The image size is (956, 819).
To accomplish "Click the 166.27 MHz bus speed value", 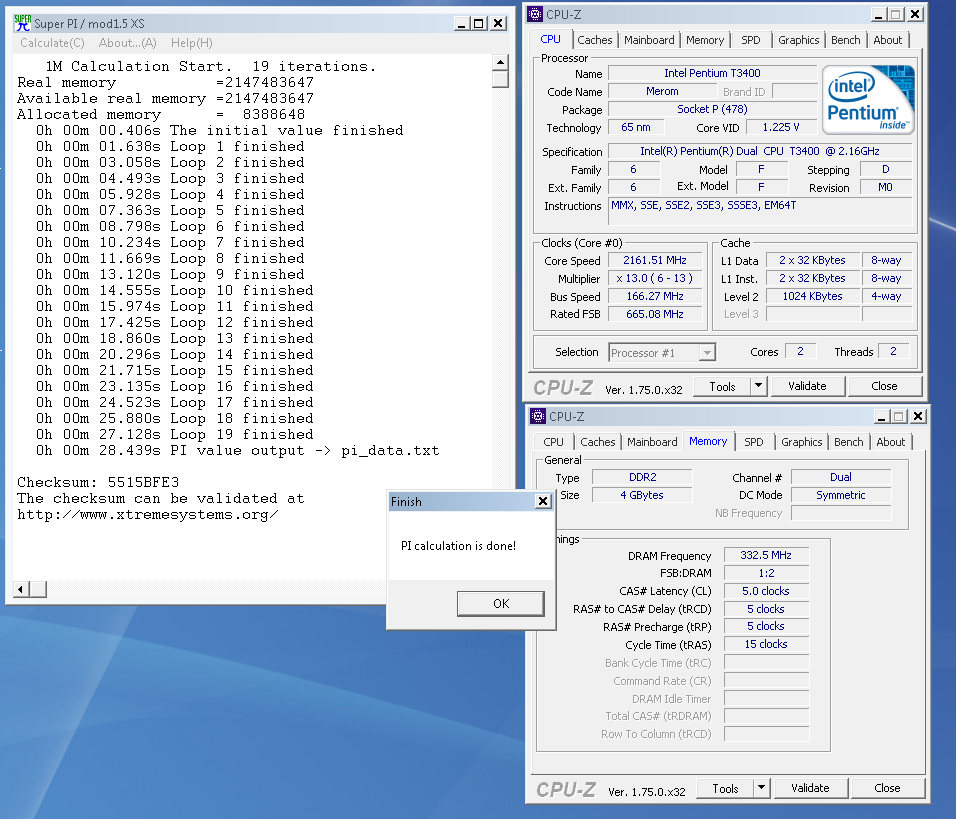I will pos(655,296).
